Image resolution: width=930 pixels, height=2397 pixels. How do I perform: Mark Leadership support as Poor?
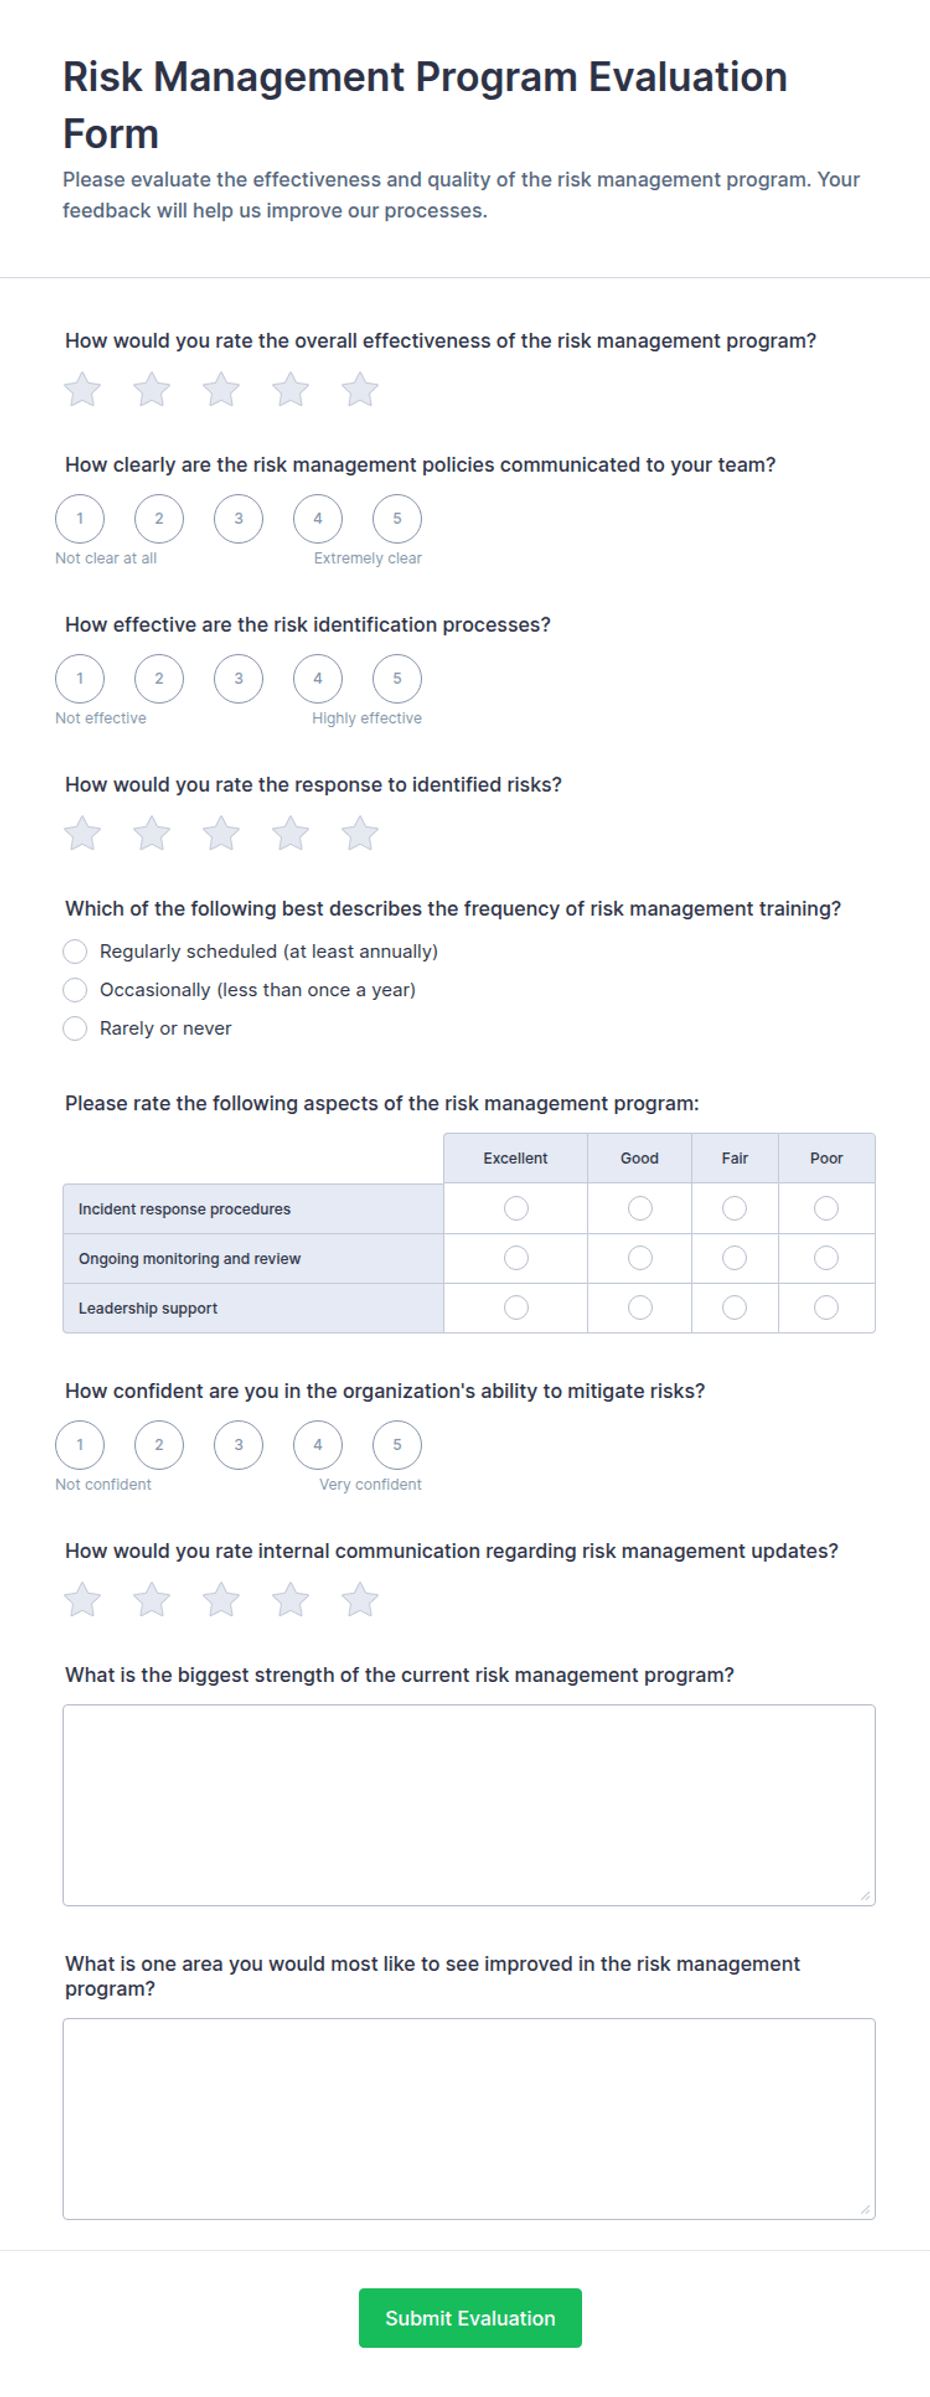826,1307
